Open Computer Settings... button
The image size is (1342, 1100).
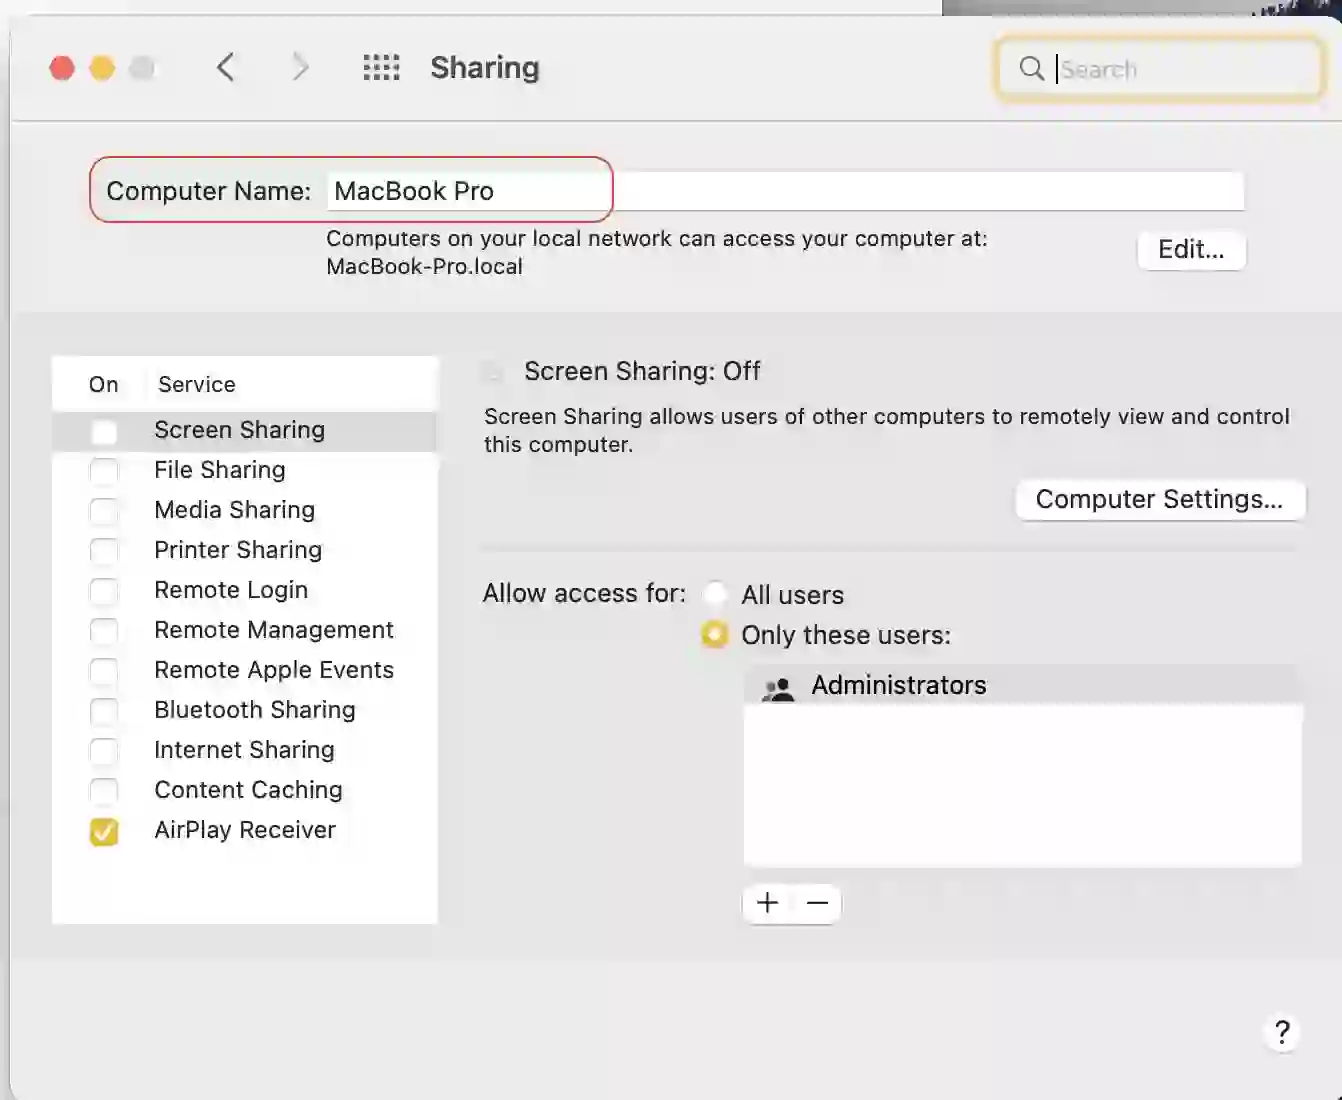click(x=1160, y=499)
